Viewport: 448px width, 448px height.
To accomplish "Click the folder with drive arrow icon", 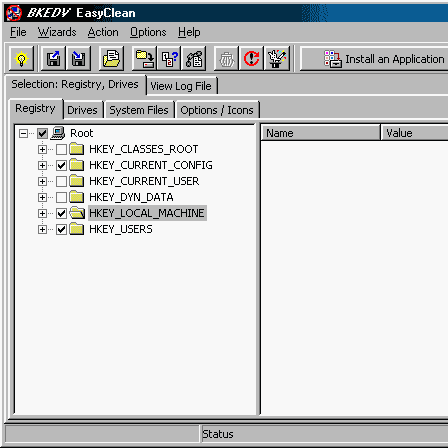I will (x=145, y=59).
